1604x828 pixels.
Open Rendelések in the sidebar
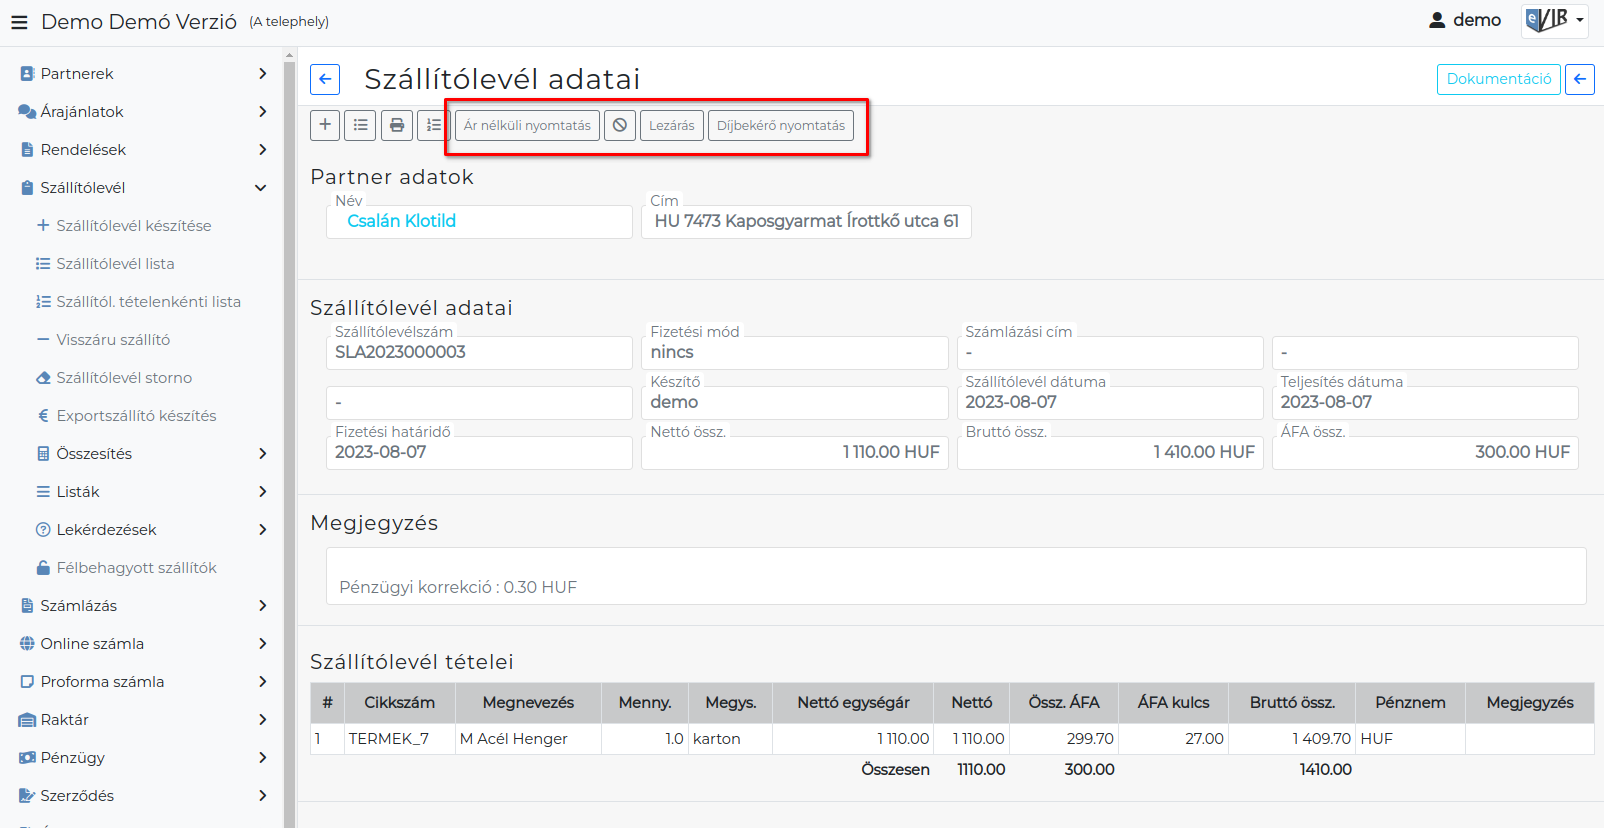[x=83, y=149]
